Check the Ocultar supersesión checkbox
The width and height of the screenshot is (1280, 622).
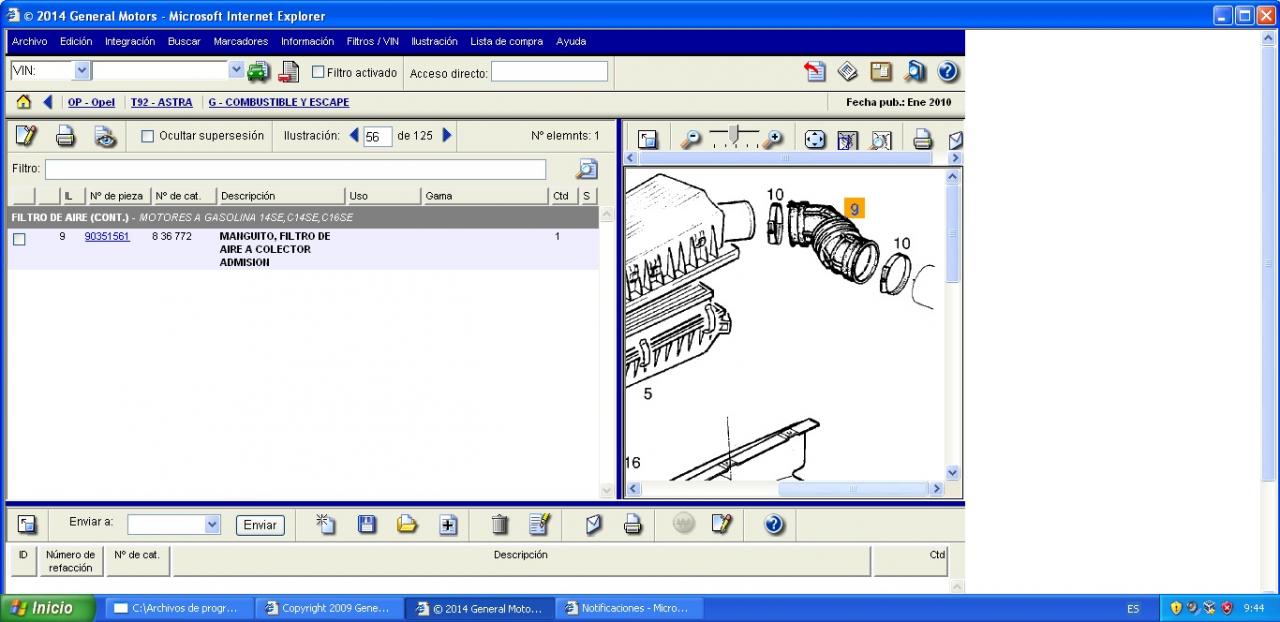point(148,136)
